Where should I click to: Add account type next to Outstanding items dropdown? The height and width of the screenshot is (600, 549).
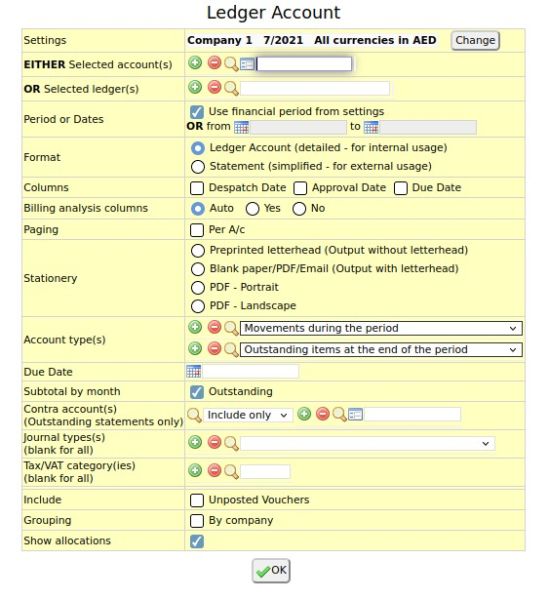(x=195, y=349)
